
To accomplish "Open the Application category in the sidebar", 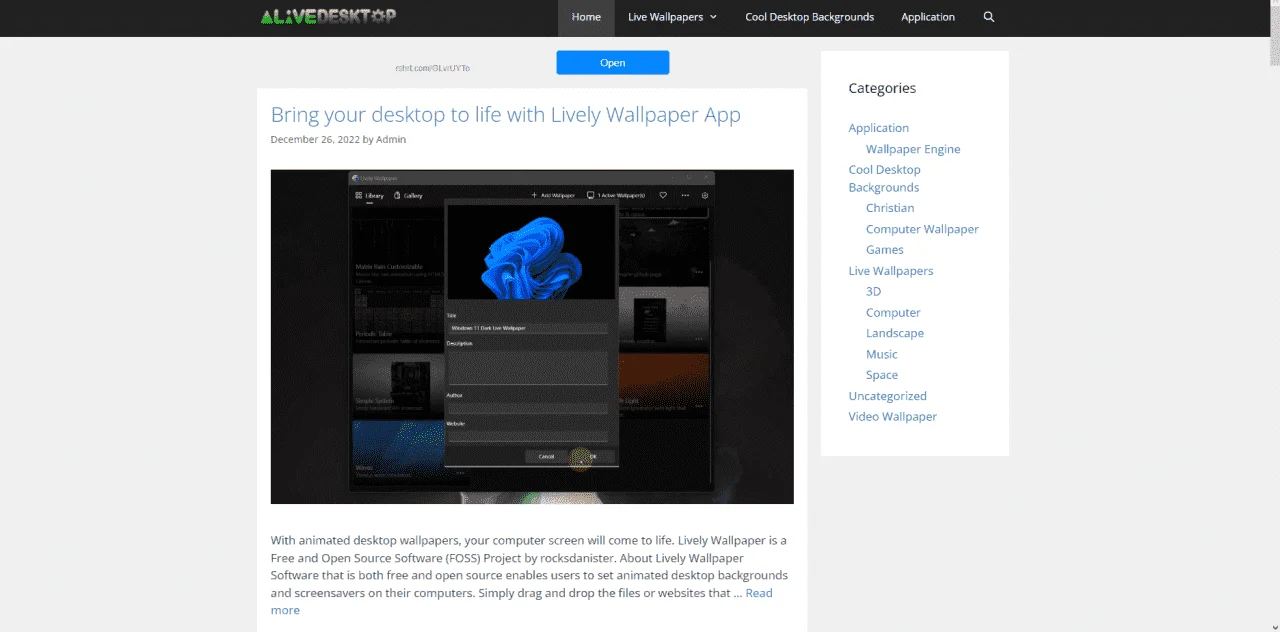I will (x=879, y=128).
